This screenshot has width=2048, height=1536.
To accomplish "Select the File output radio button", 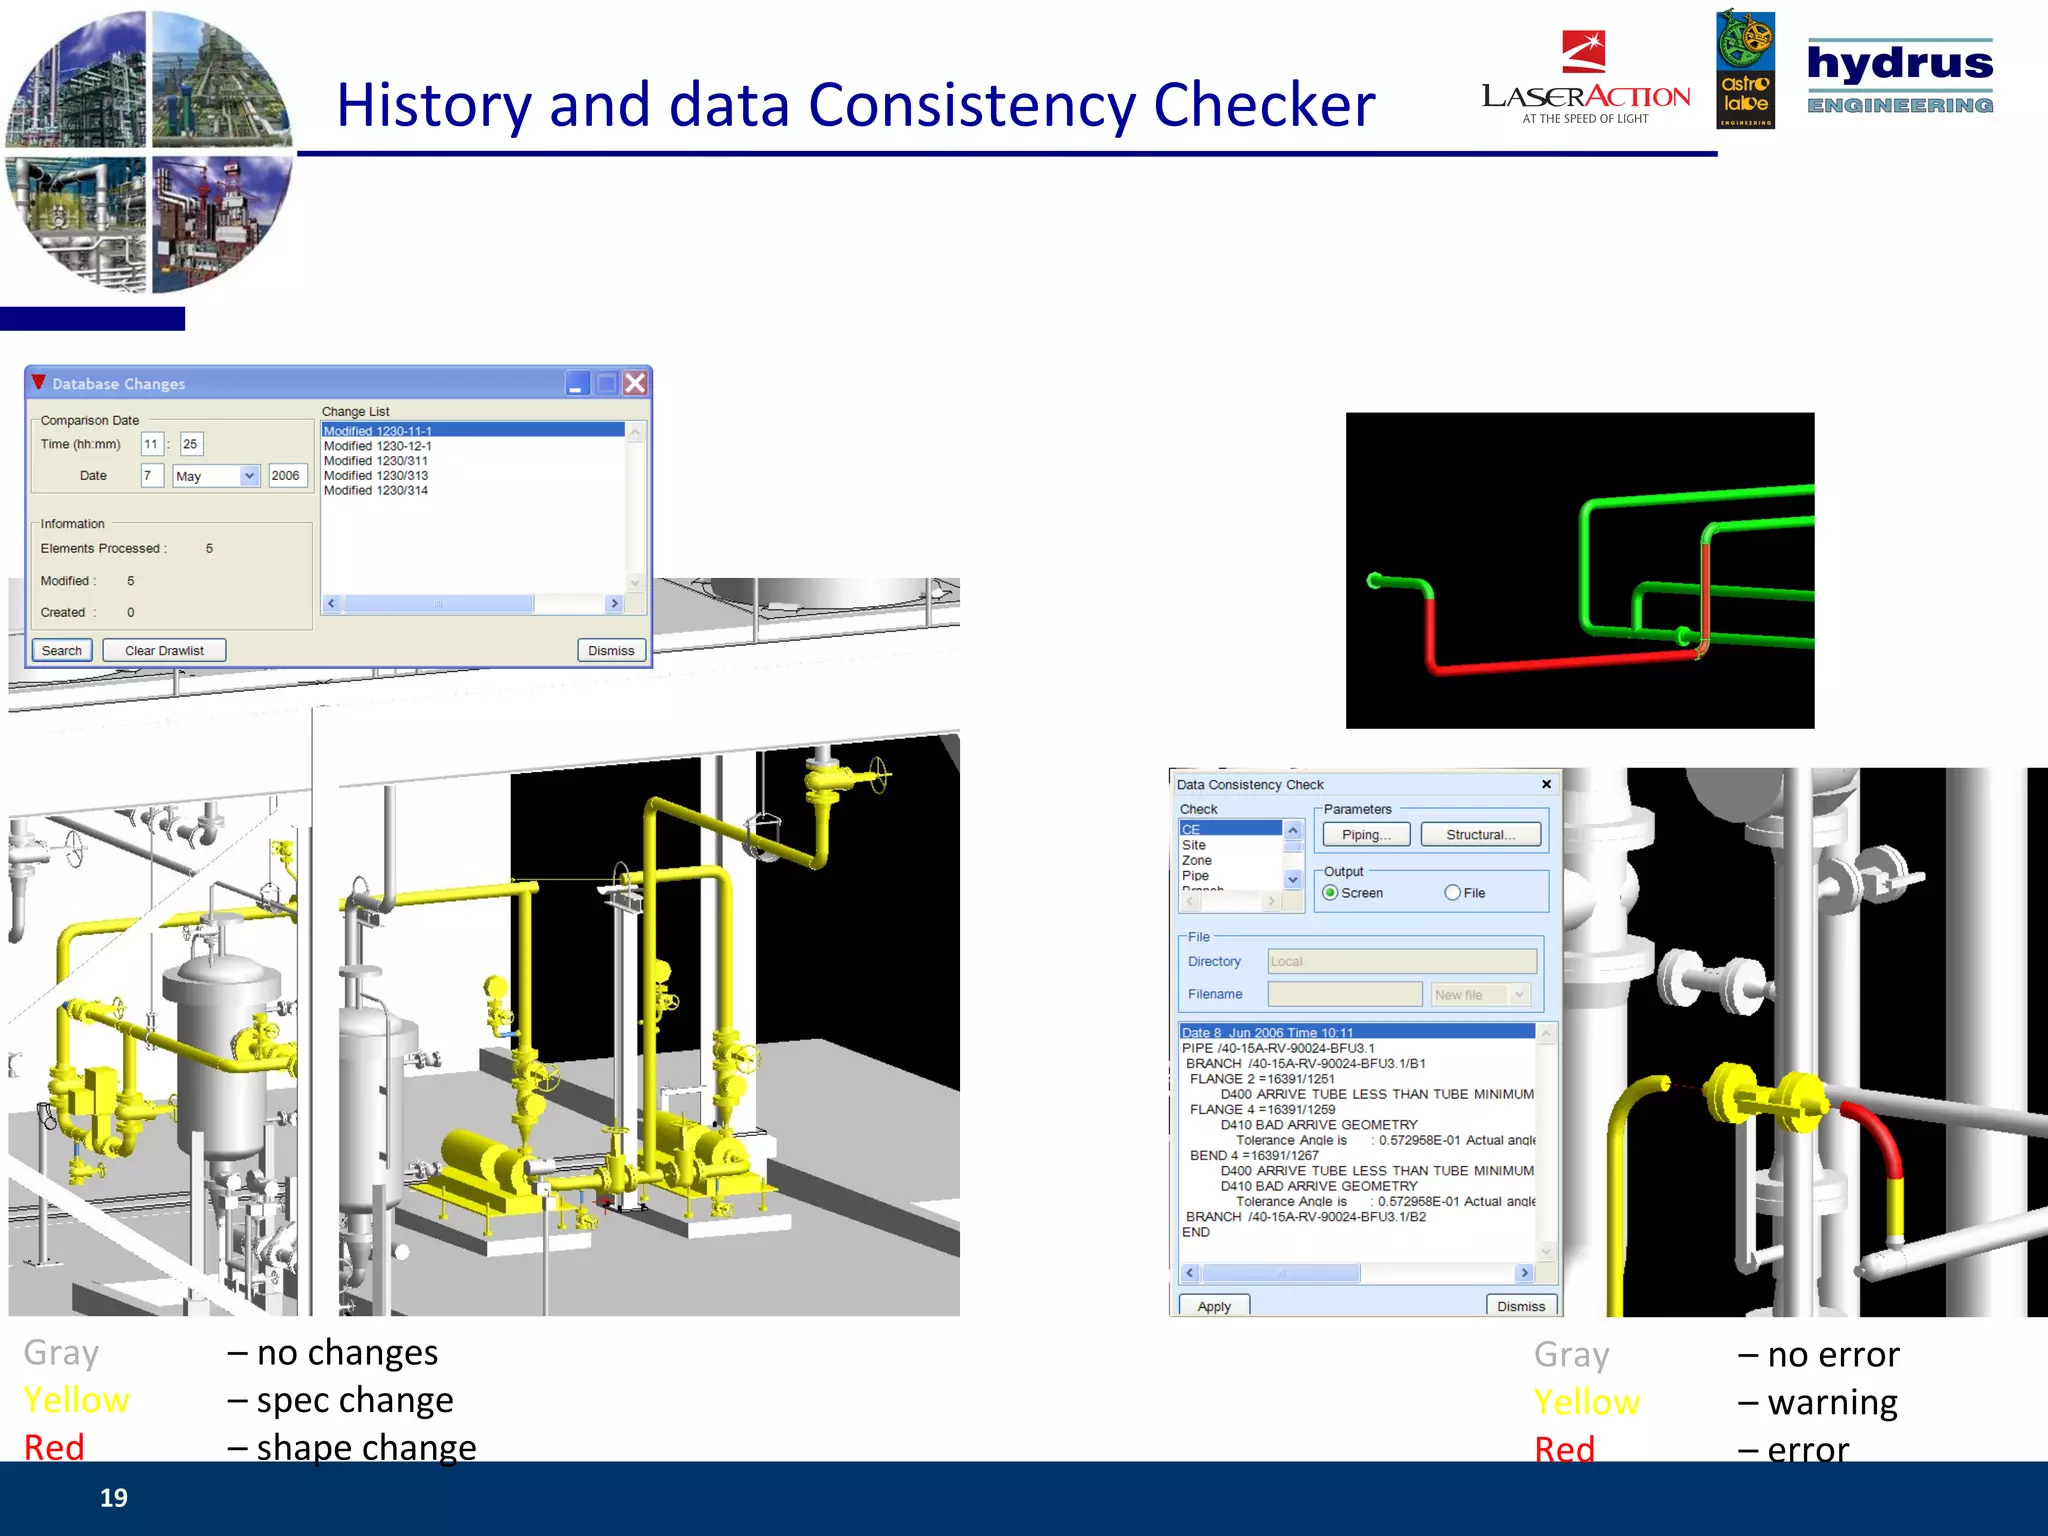I will pos(1452,893).
